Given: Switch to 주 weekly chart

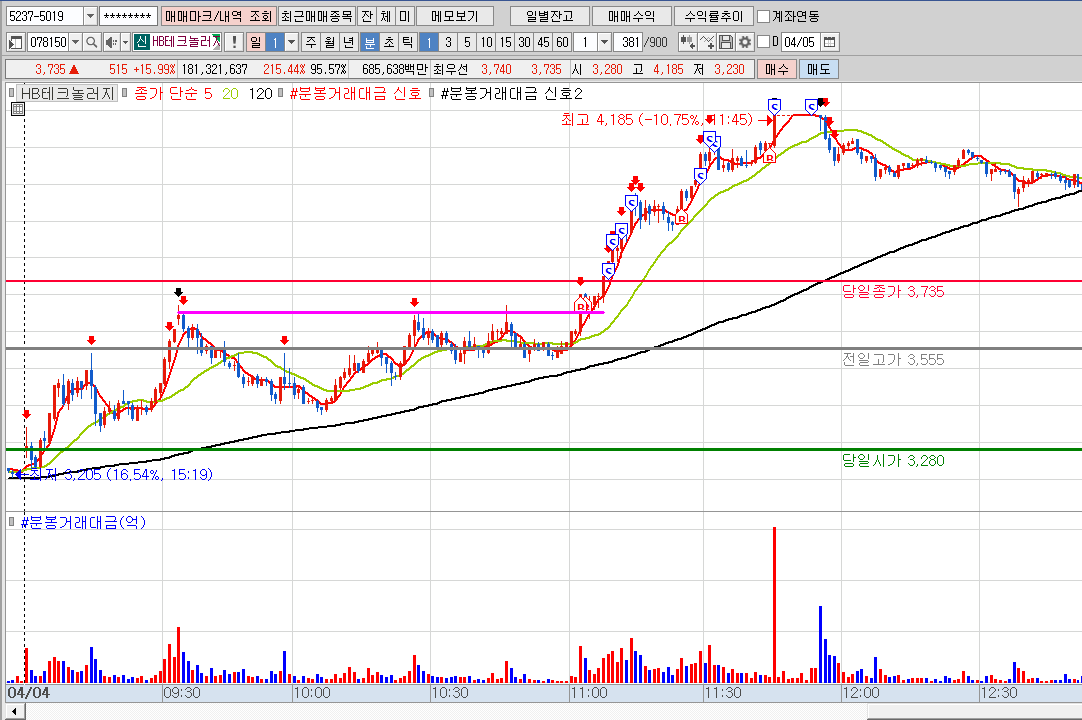Looking at the screenshot, I should 311,42.
